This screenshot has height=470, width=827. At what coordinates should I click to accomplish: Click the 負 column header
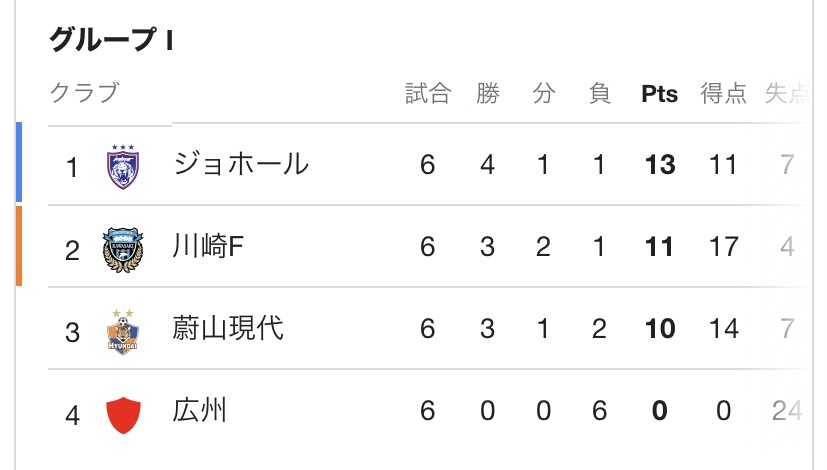point(600,94)
